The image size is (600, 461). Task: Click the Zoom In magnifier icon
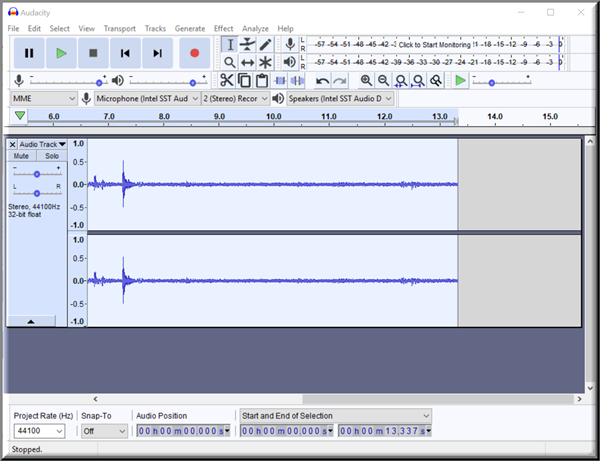click(366, 80)
